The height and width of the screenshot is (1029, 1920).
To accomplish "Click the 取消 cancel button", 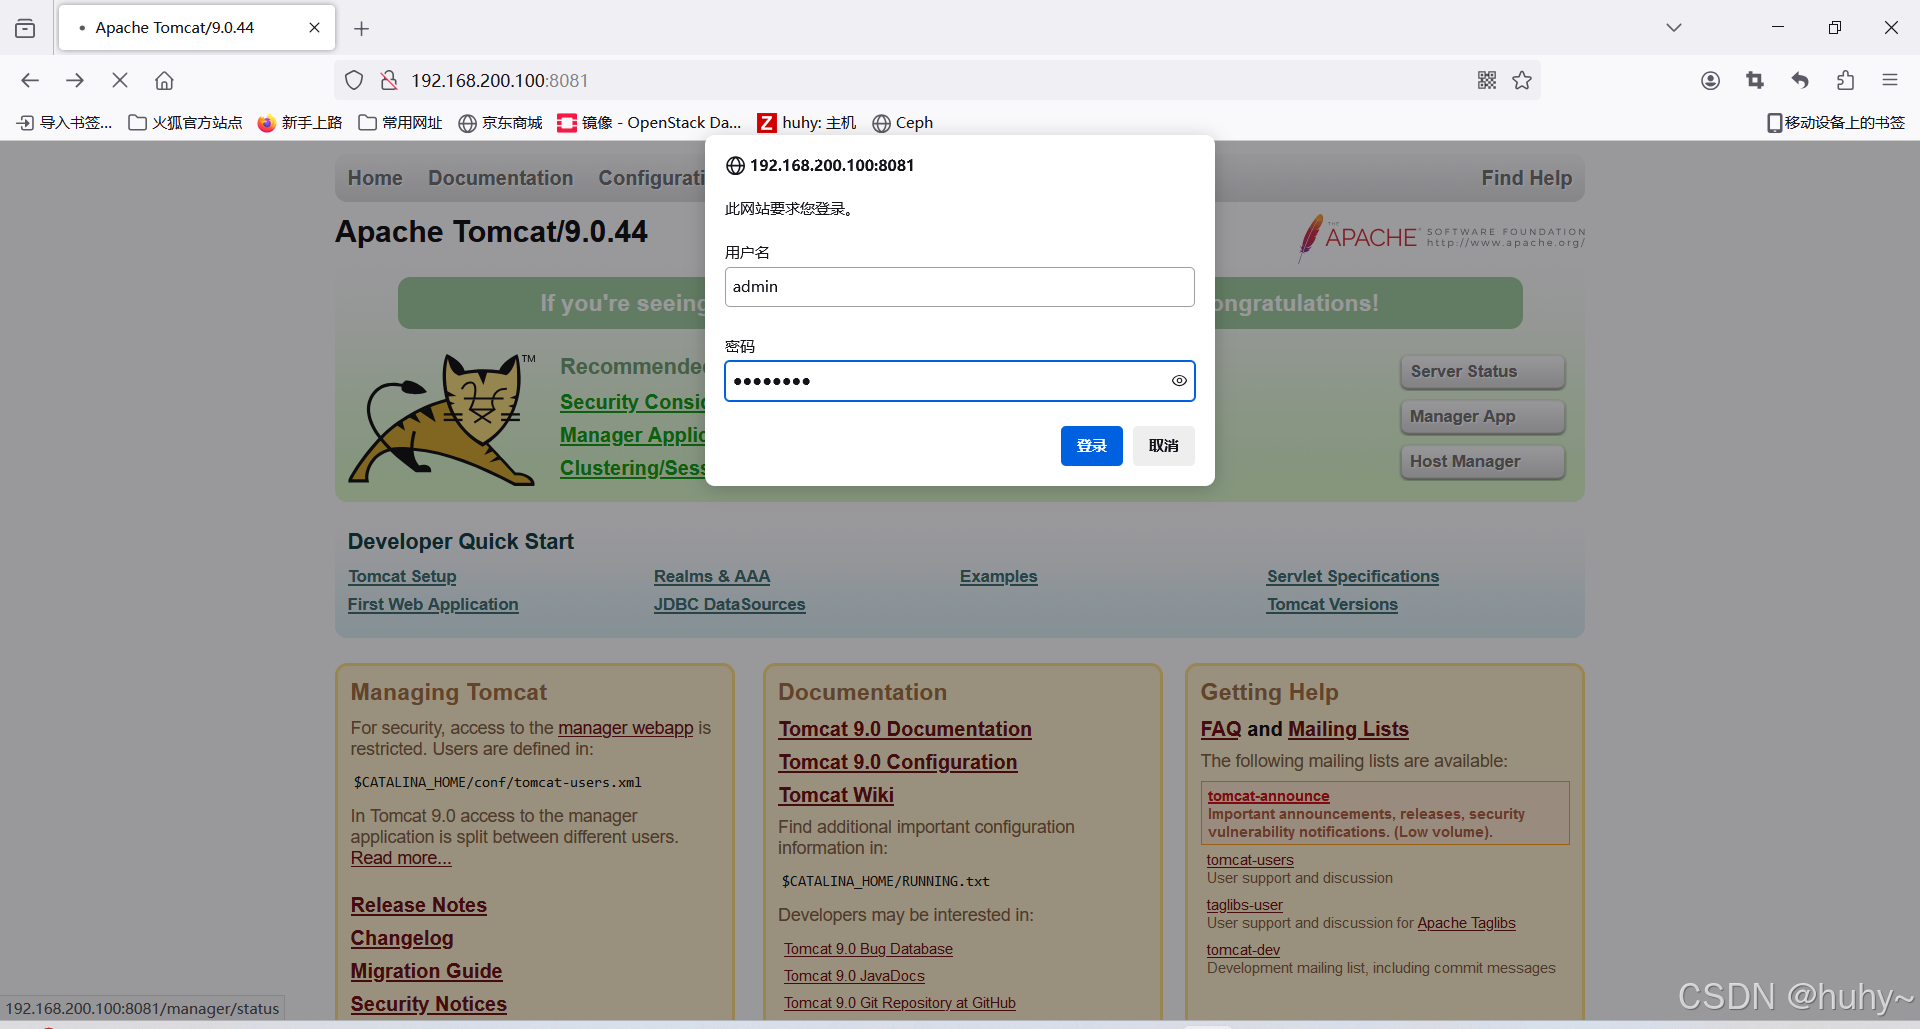I will (x=1163, y=446).
